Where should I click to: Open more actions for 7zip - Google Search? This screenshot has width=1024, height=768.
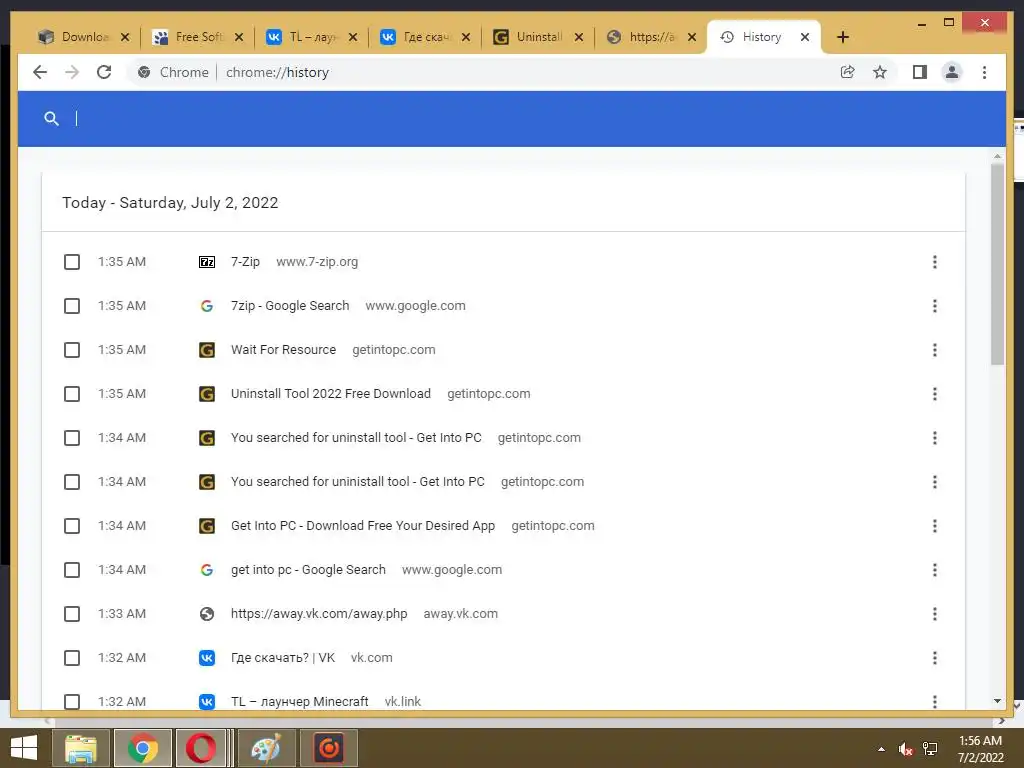(x=935, y=306)
